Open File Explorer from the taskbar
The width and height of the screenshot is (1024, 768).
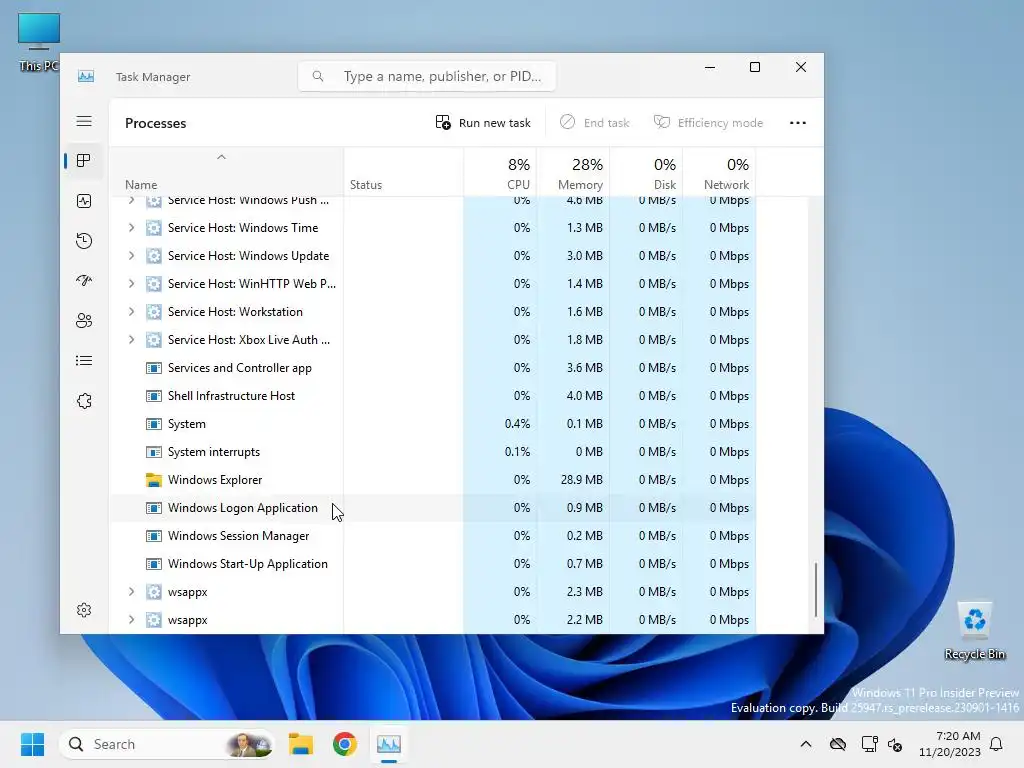point(301,744)
